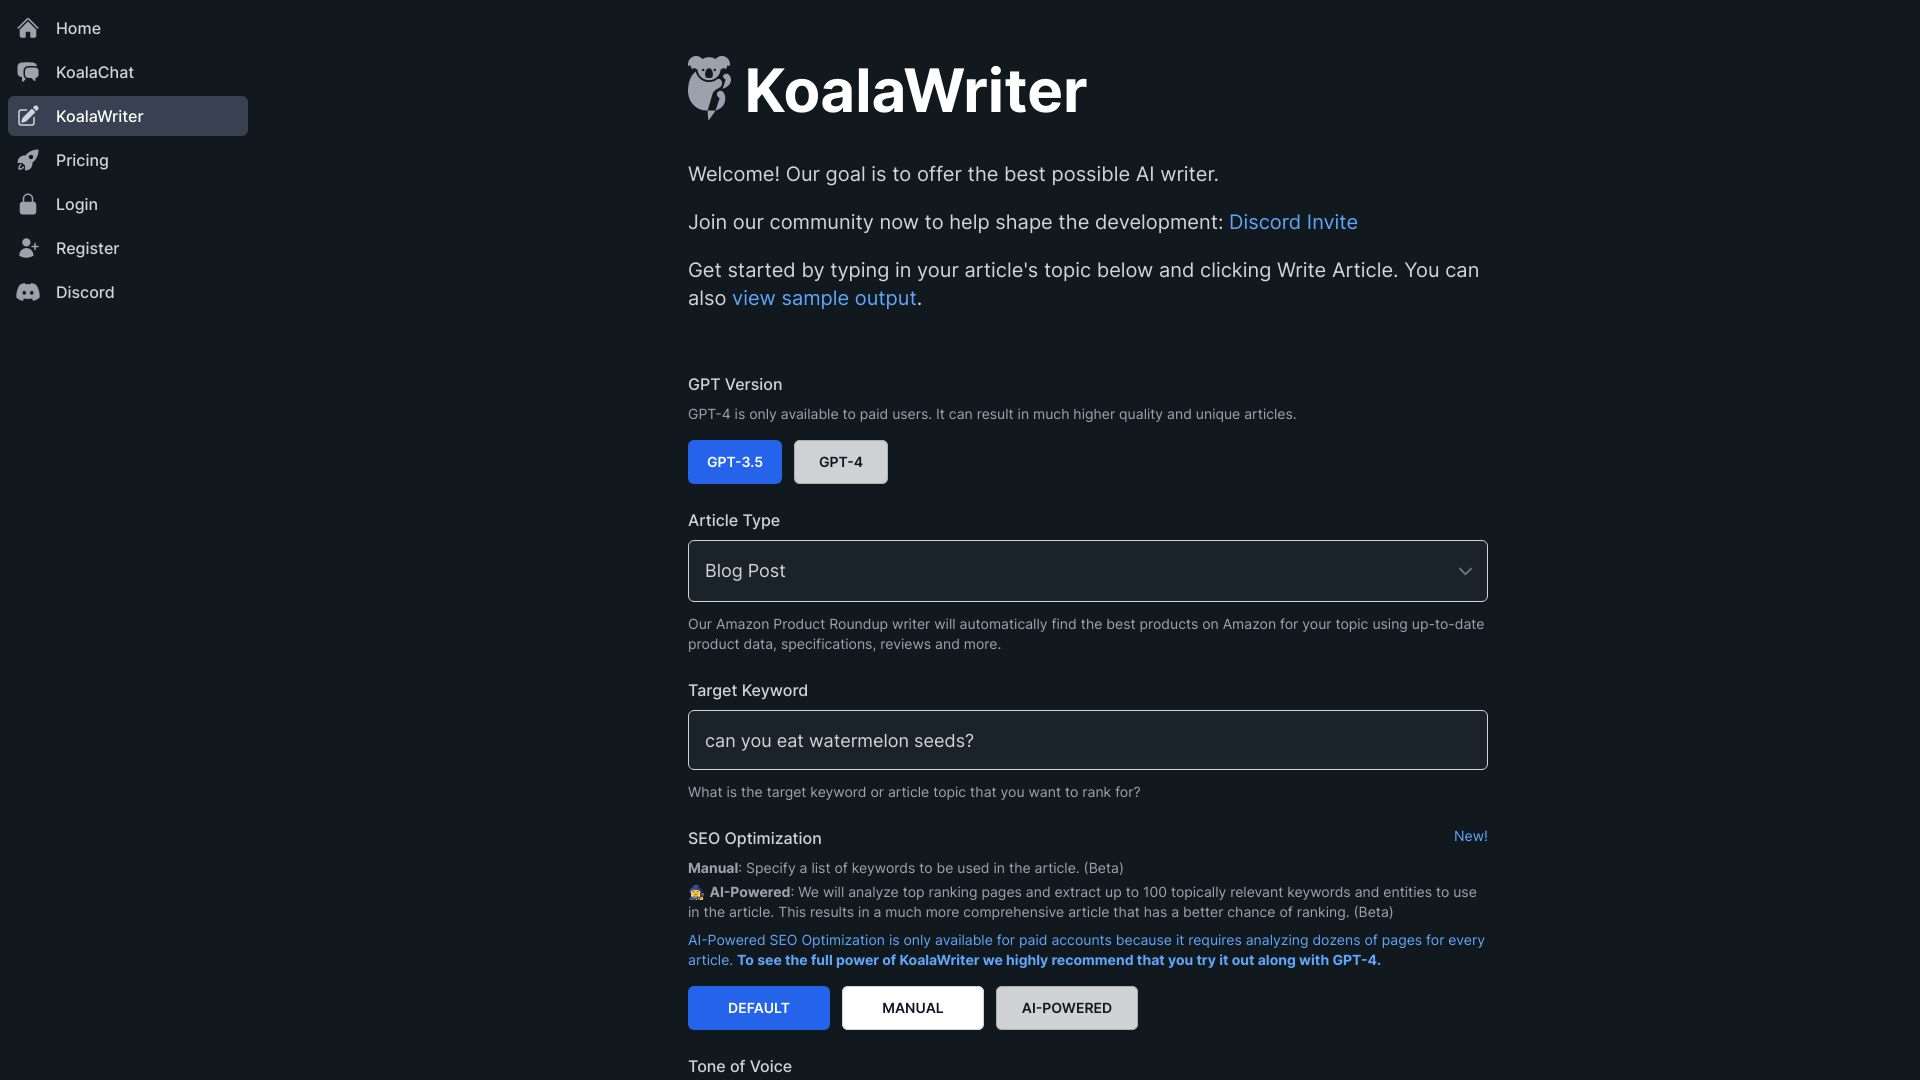Viewport: 1920px width, 1080px height.
Task: Click the Home icon in sidebar
Action: tap(28, 28)
